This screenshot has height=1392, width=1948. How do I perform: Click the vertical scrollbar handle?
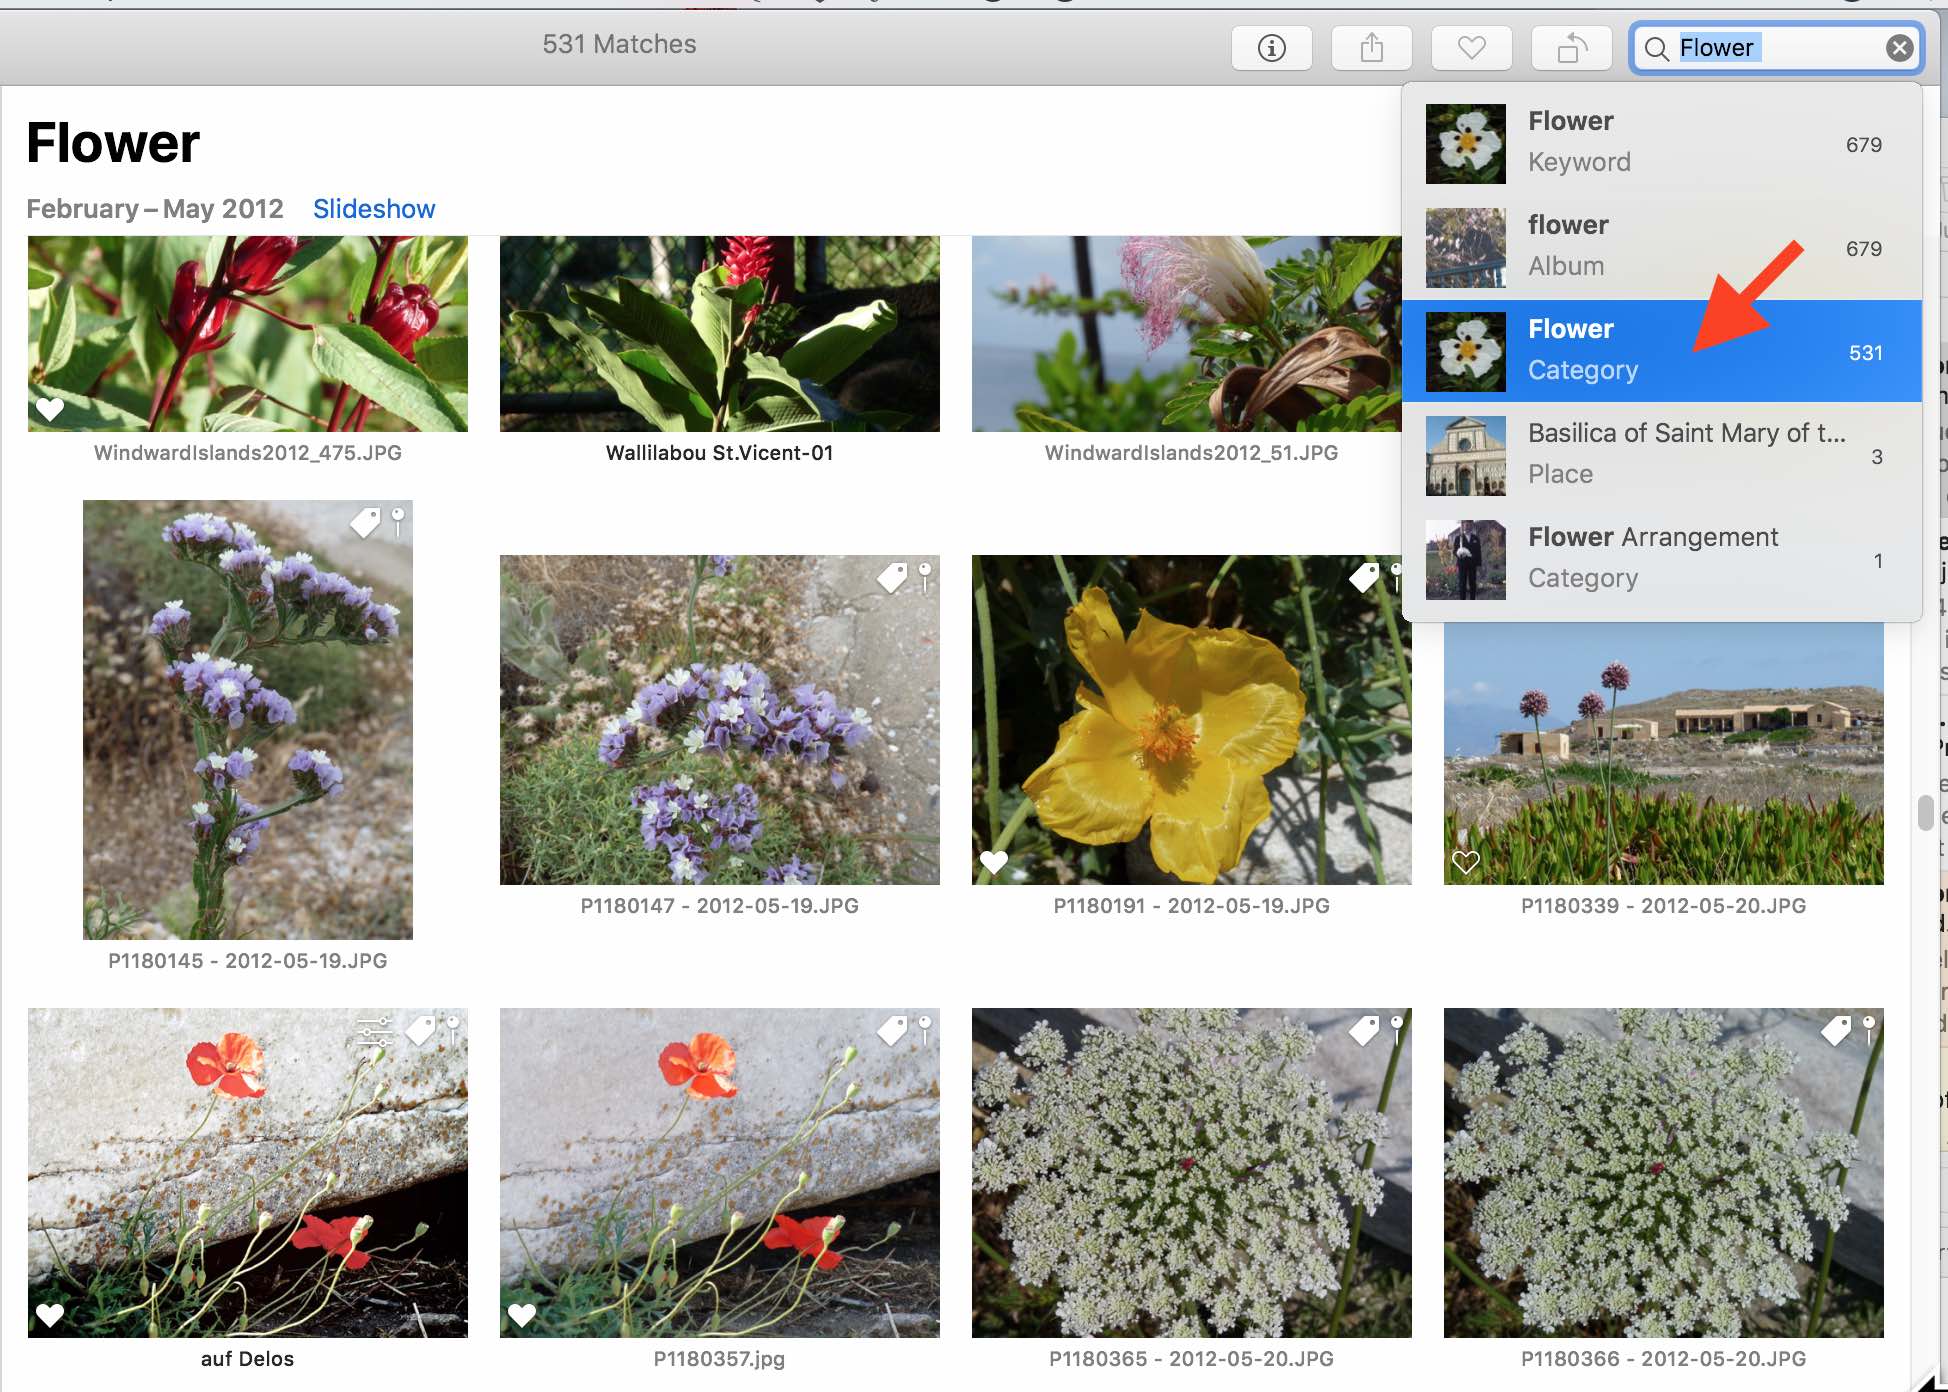tap(1925, 812)
